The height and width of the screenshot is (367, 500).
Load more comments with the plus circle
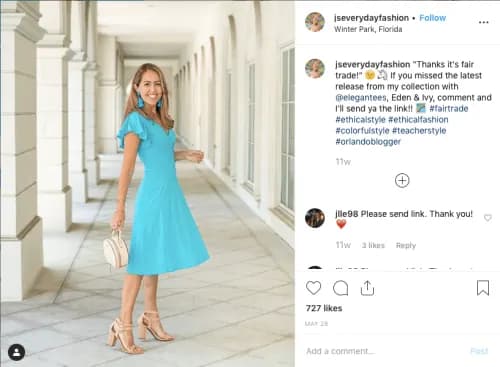click(402, 180)
